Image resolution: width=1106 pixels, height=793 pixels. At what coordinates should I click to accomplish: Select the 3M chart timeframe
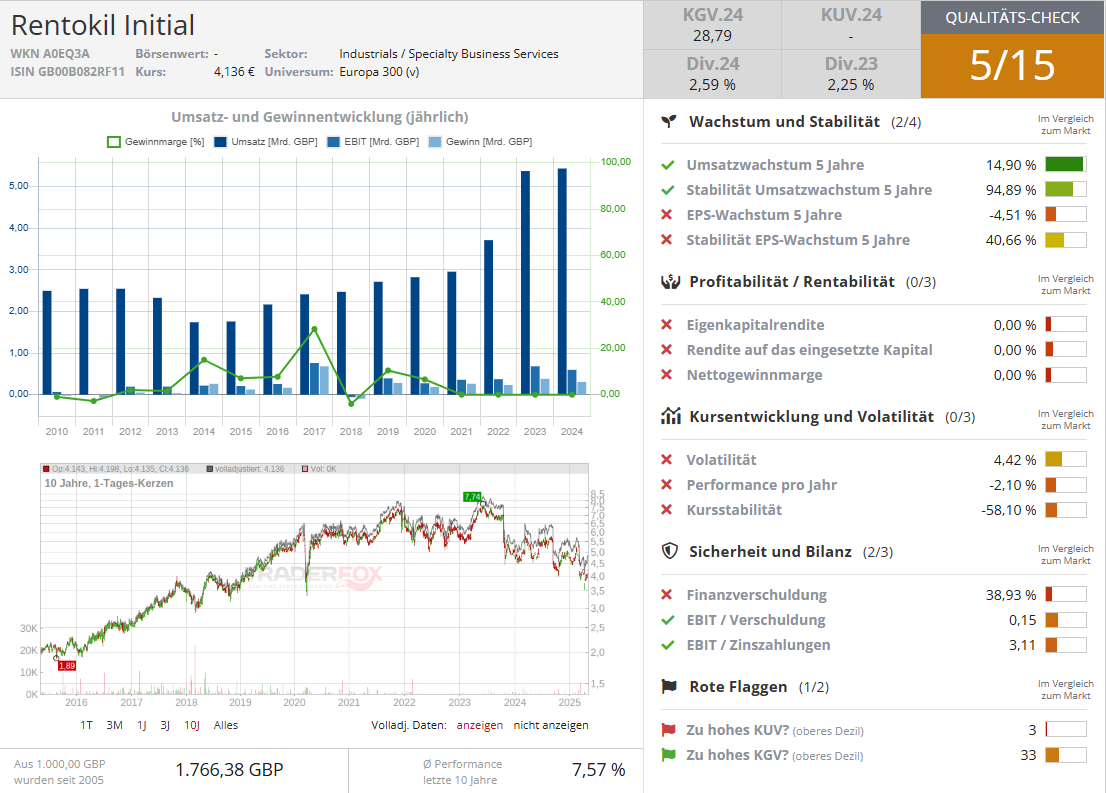pos(114,725)
